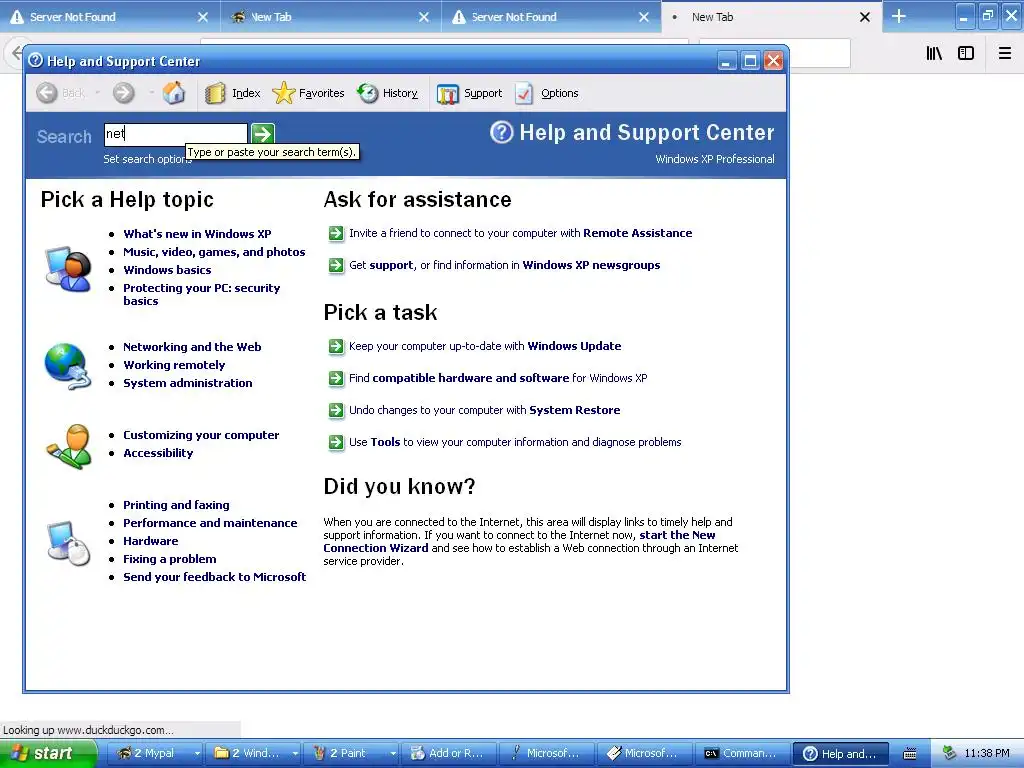The height and width of the screenshot is (768, 1024).
Task: Open the Windows Start menu
Action: point(48,754)
